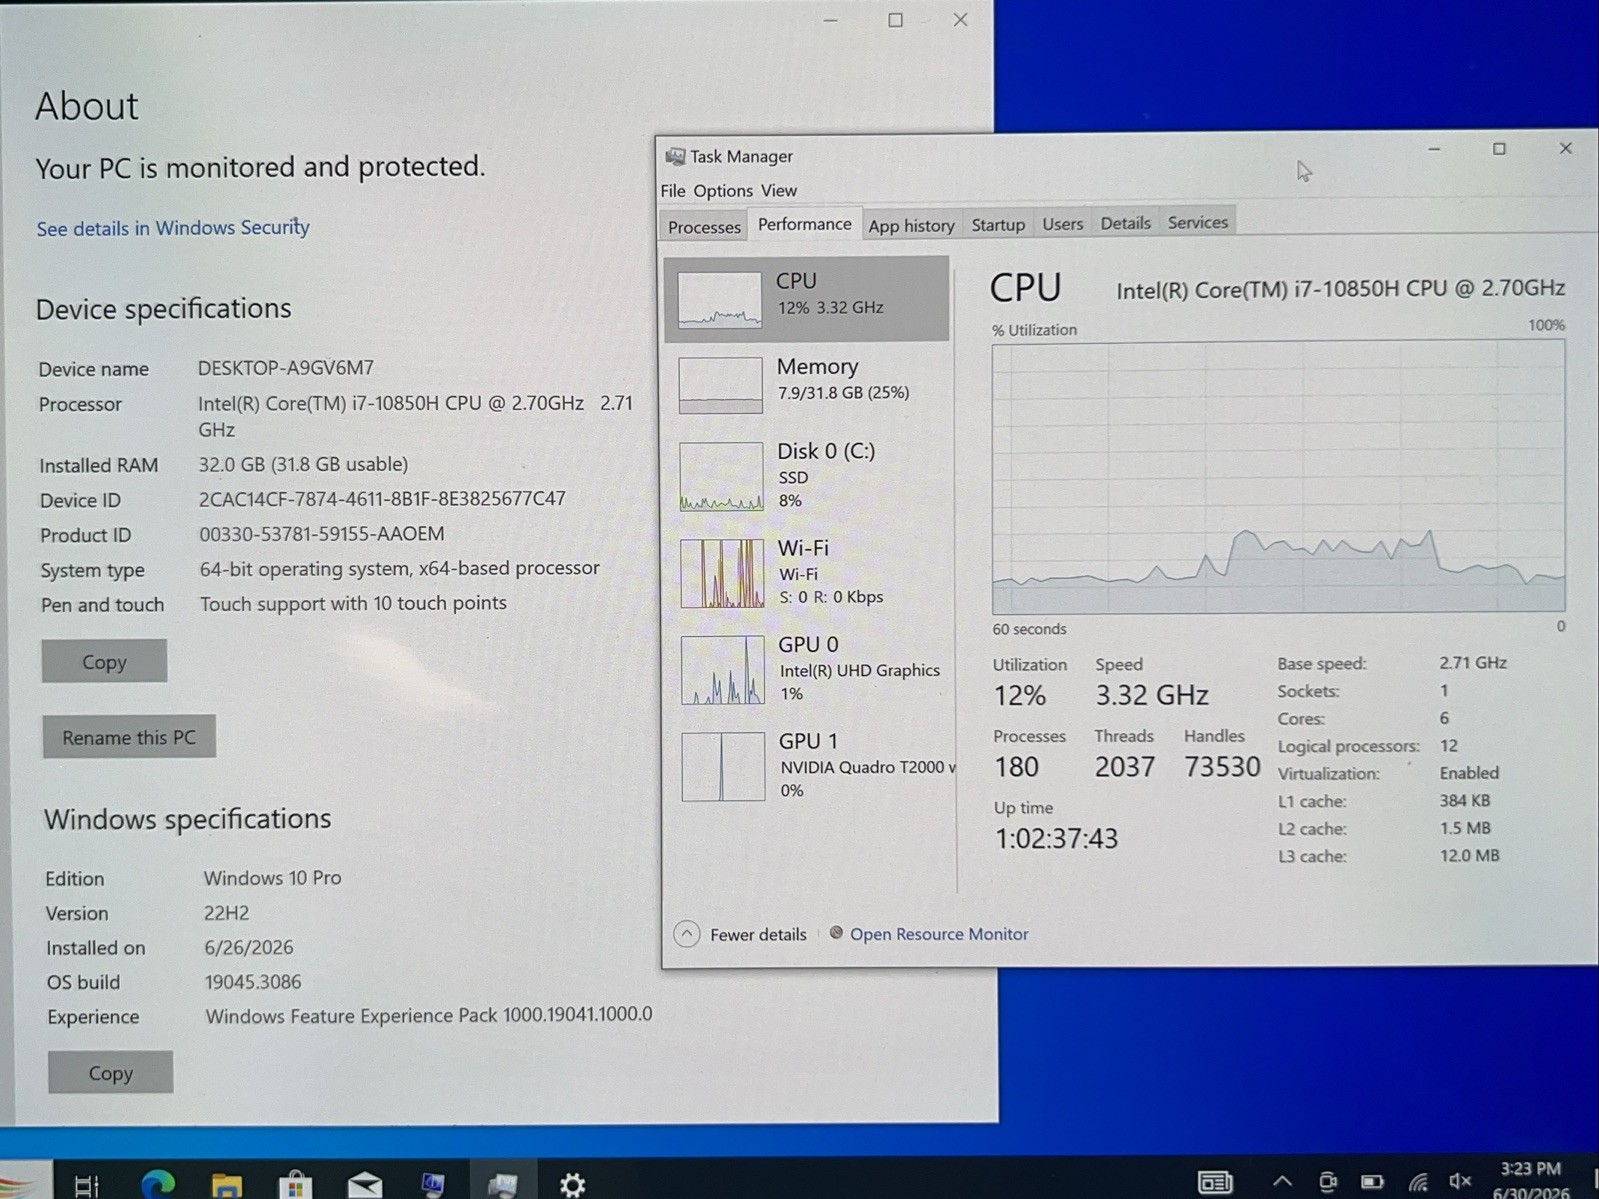Click the Base speed value 2.71 GHz
Screen dimensions: 1599x1199
coord(1472,662)
